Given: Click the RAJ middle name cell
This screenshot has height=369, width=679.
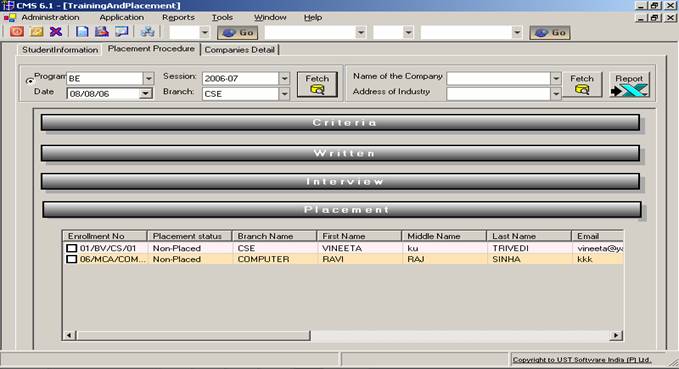Looking at the screenshot, I should coord(444,259).
